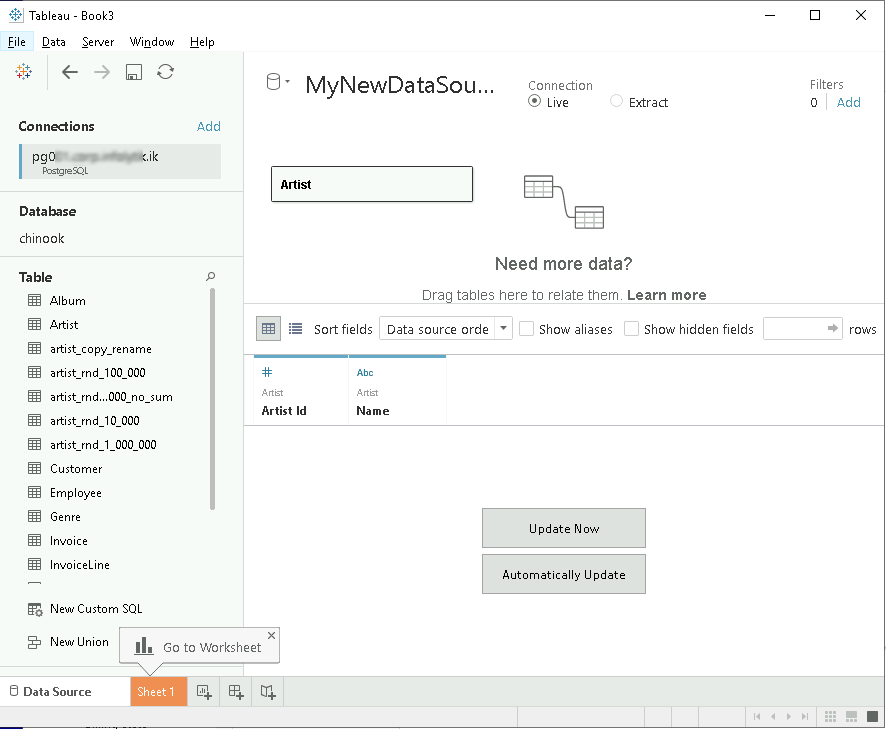Click the rows count input field
This screenshot has width=886, height=729.
[794, 328]
